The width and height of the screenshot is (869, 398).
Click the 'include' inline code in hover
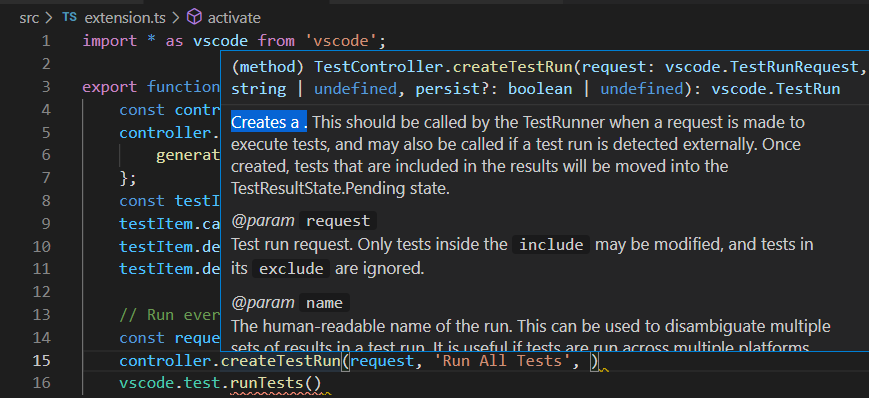[551, 245]
